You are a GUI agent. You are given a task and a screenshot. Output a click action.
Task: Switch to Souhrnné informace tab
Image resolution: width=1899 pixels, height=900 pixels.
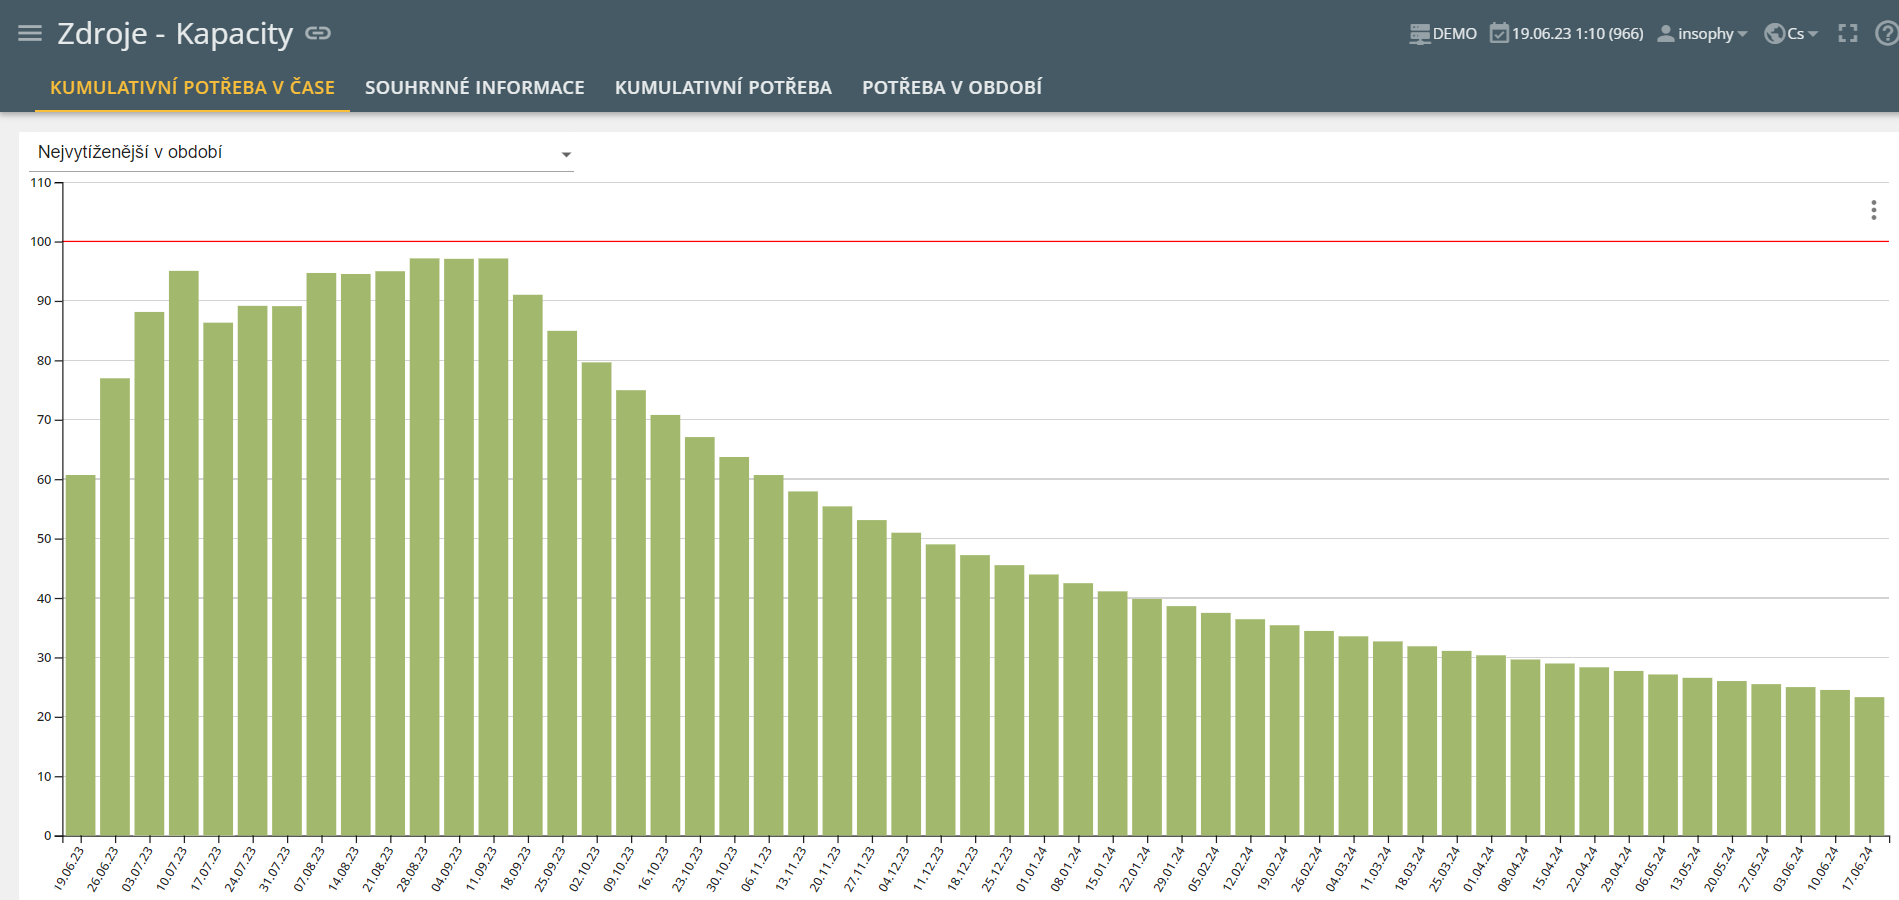(x=474, y=88)
